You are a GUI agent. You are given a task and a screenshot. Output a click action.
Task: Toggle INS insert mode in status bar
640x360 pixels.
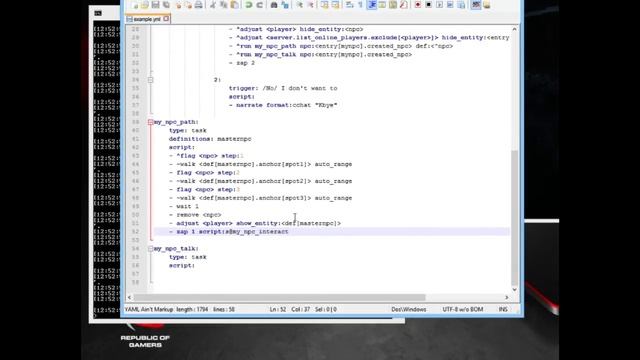(503, 309)
